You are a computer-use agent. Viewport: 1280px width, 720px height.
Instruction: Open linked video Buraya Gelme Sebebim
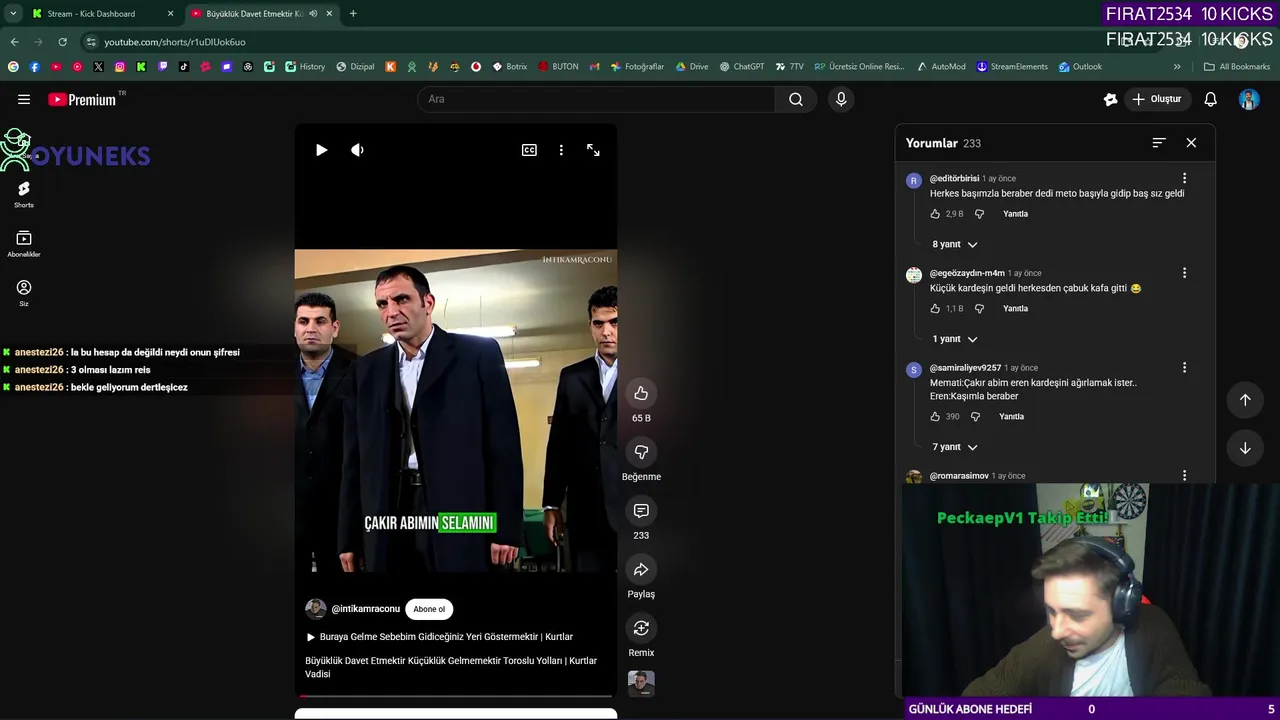pyautogui.click(x=439, y=637)
